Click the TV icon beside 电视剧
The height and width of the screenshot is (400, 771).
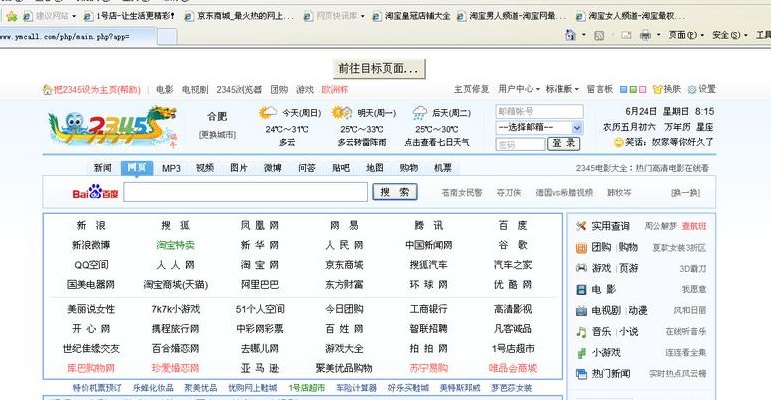(x=581, y=310)
